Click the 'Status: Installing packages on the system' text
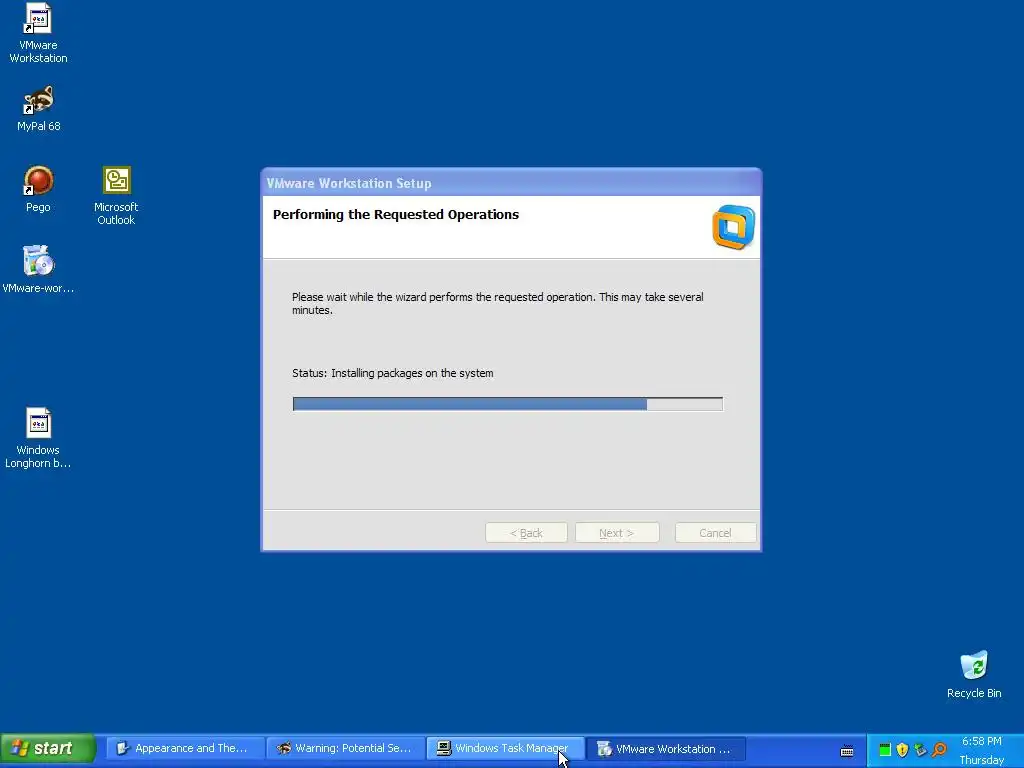1024x768 pixels. (392, 374)
